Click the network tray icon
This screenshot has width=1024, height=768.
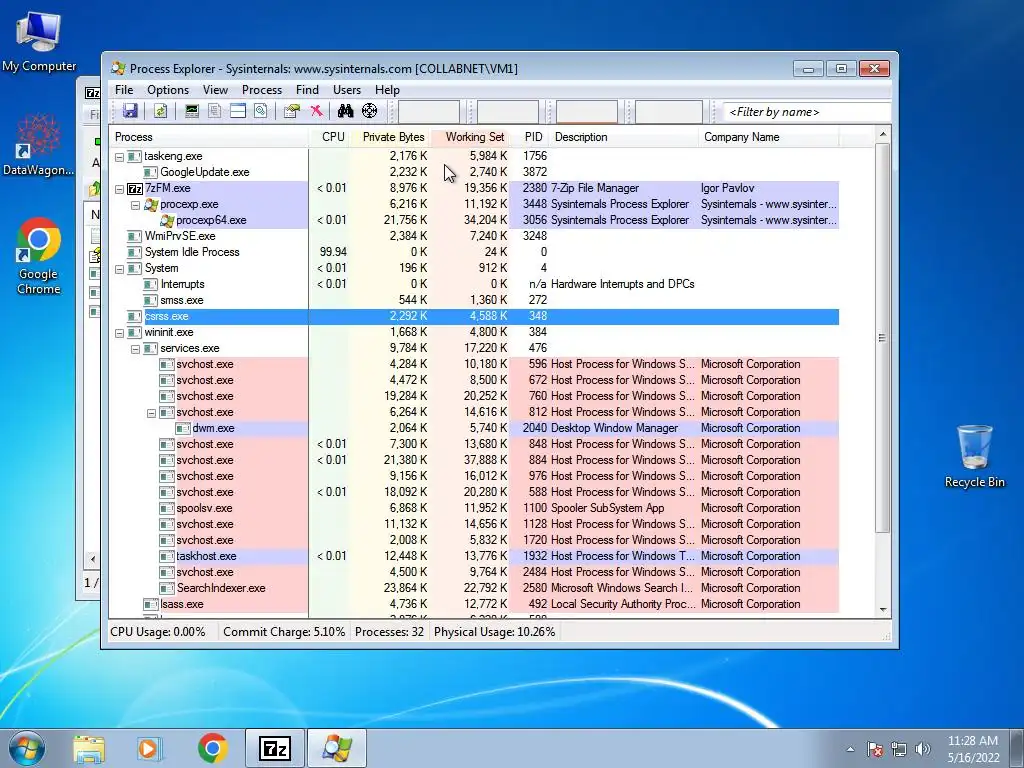(899, 749)
